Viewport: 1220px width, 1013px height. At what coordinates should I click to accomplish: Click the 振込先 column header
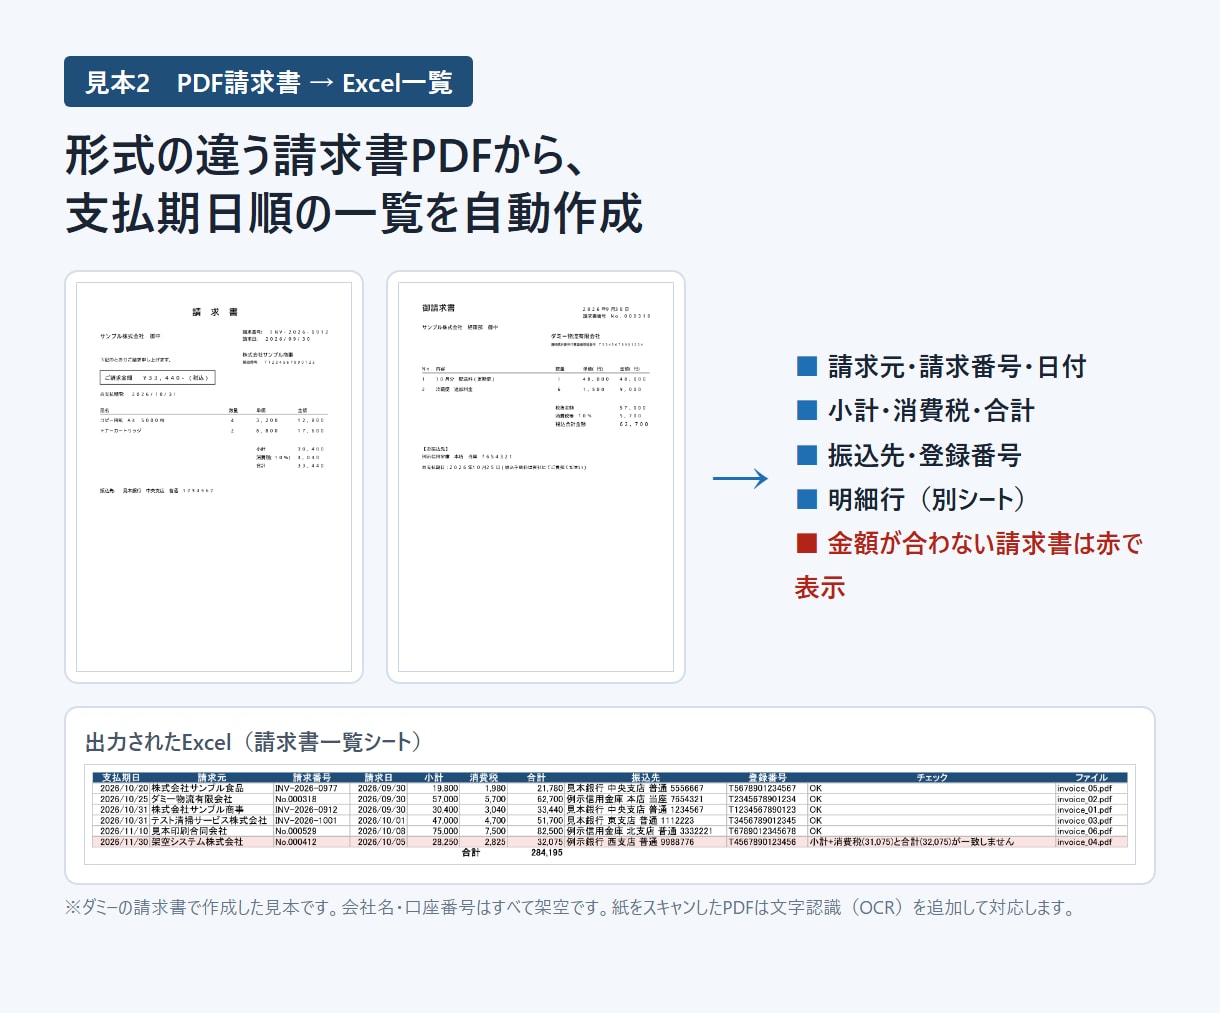click(x=646, y=777)
